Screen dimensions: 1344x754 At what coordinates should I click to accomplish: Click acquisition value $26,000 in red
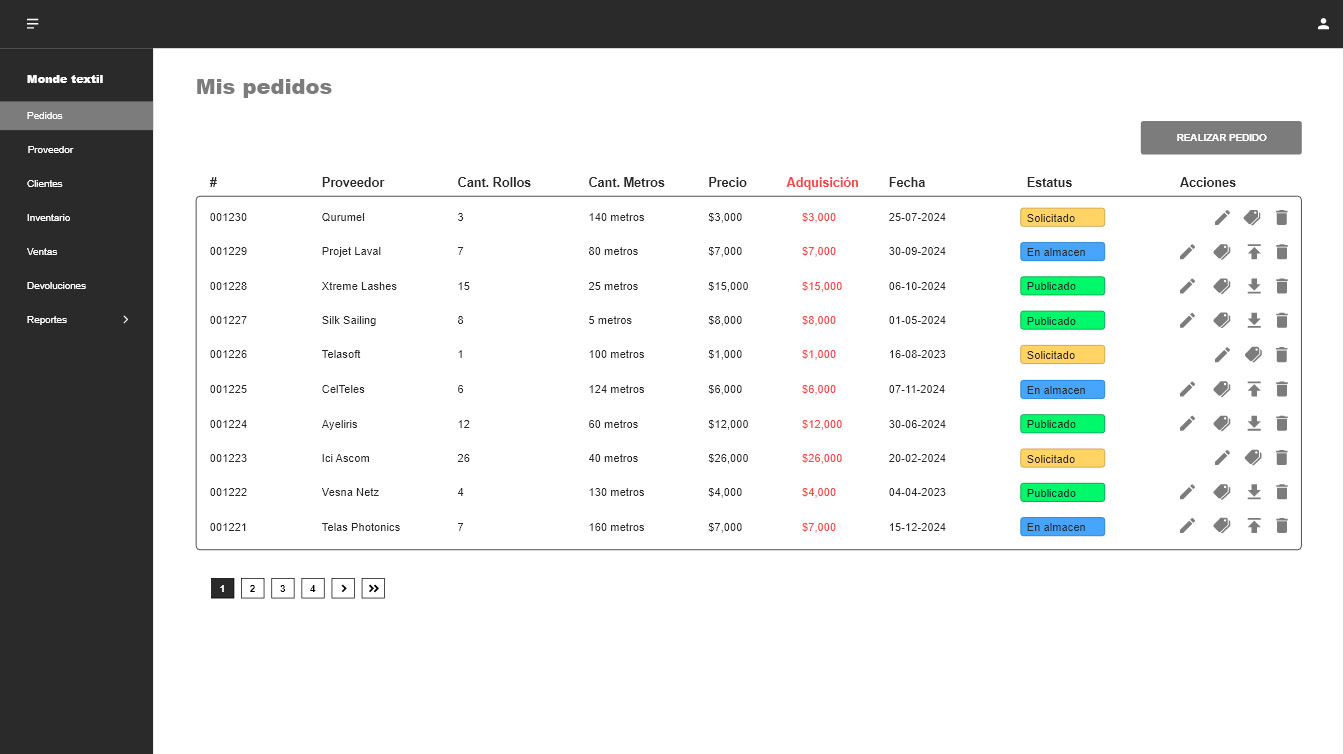(822, 458)
